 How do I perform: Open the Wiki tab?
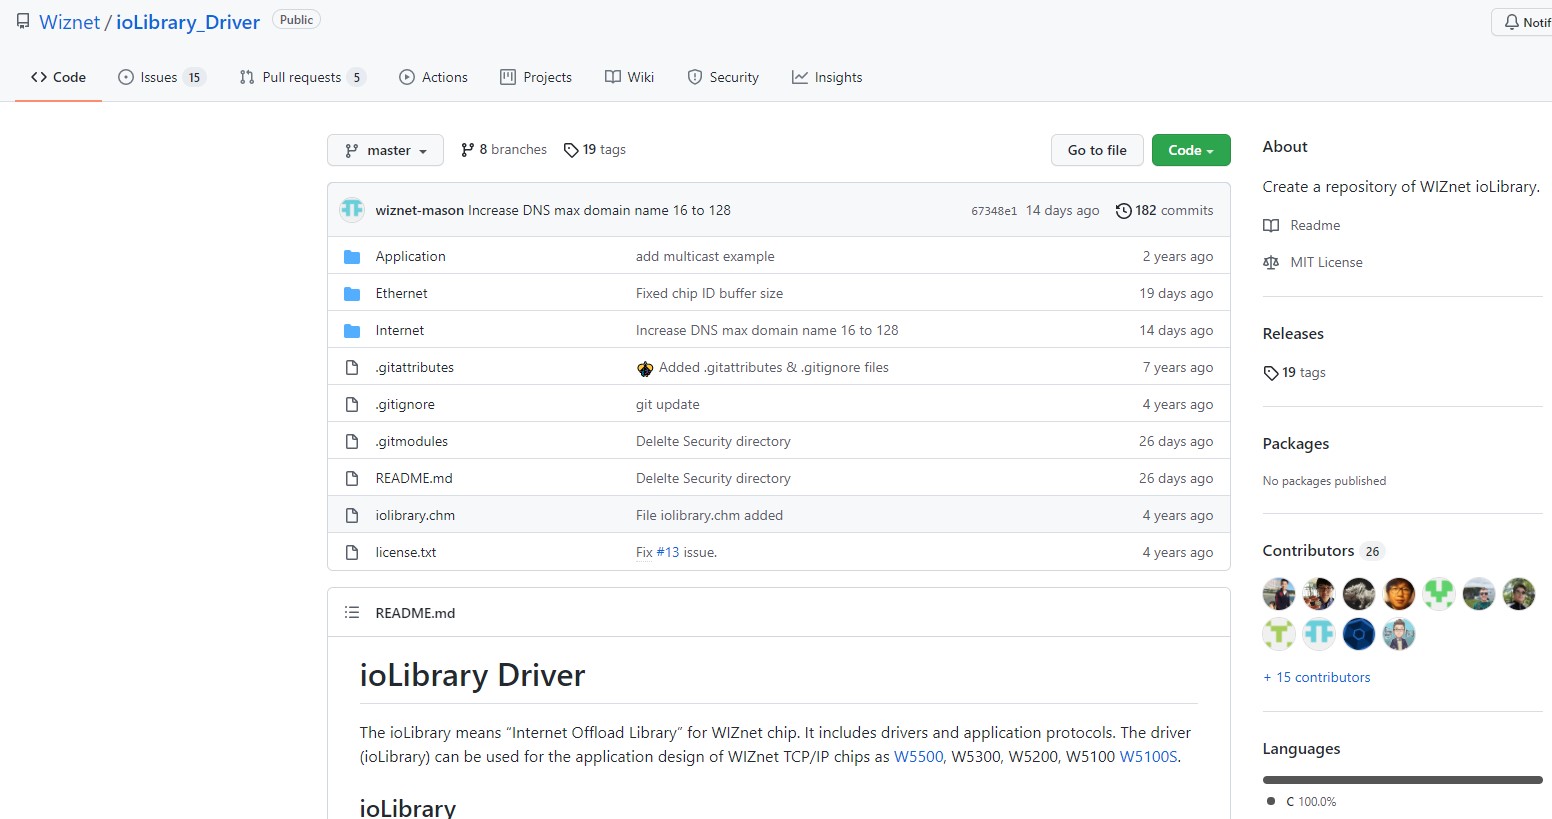tap(629, 77)
